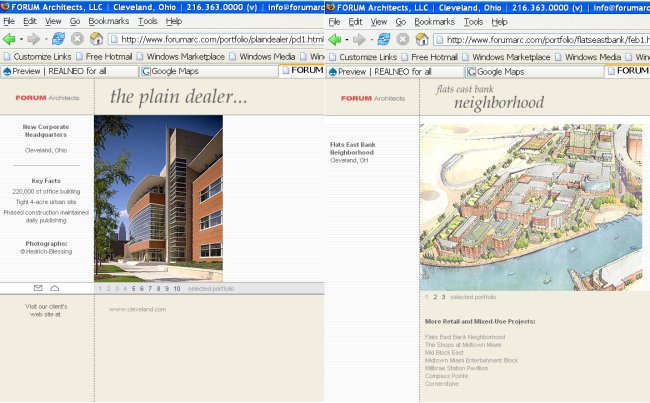Open Bookmarks menu in right window
The height and width of the screenshot is (403, 650).
click(x=434, y=22)
